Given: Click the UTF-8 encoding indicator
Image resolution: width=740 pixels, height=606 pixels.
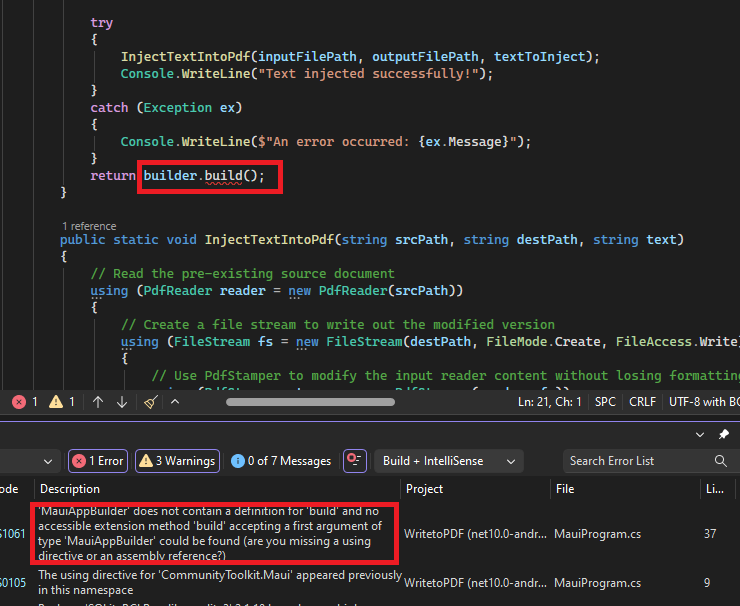Looking at the screenshot, I should point(704,402).
